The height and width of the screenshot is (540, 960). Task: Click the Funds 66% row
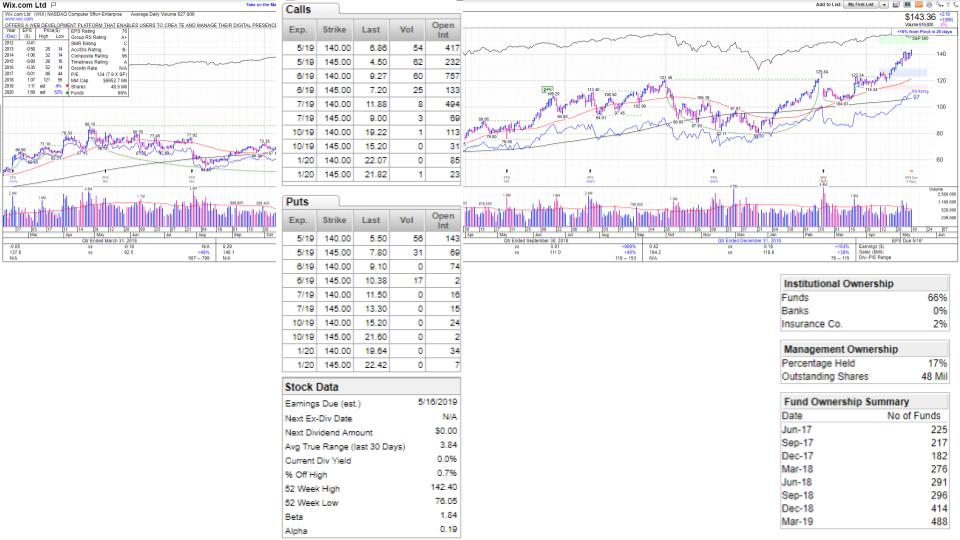pyautogui.click(x=864, y=298)
